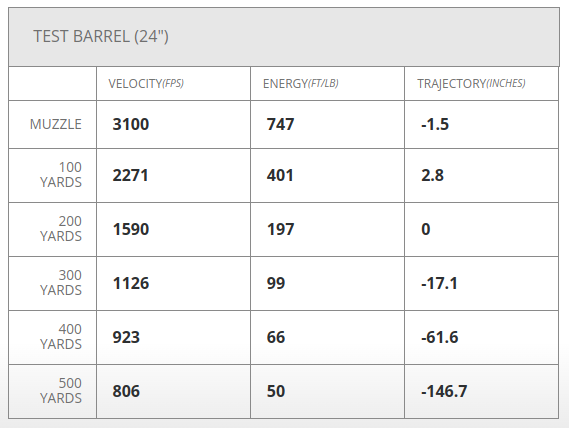The width and height of the screenshot is (569, 428).
Task: Click the MUZZLE row label
Action: (56, 124)
